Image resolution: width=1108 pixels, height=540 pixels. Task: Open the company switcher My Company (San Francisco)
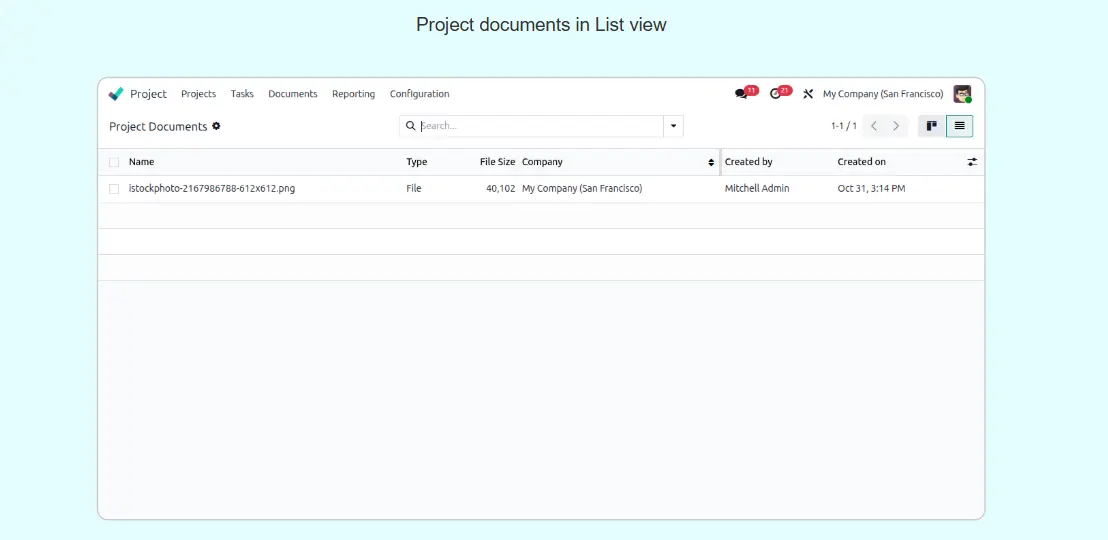click(x=882, y=94)
